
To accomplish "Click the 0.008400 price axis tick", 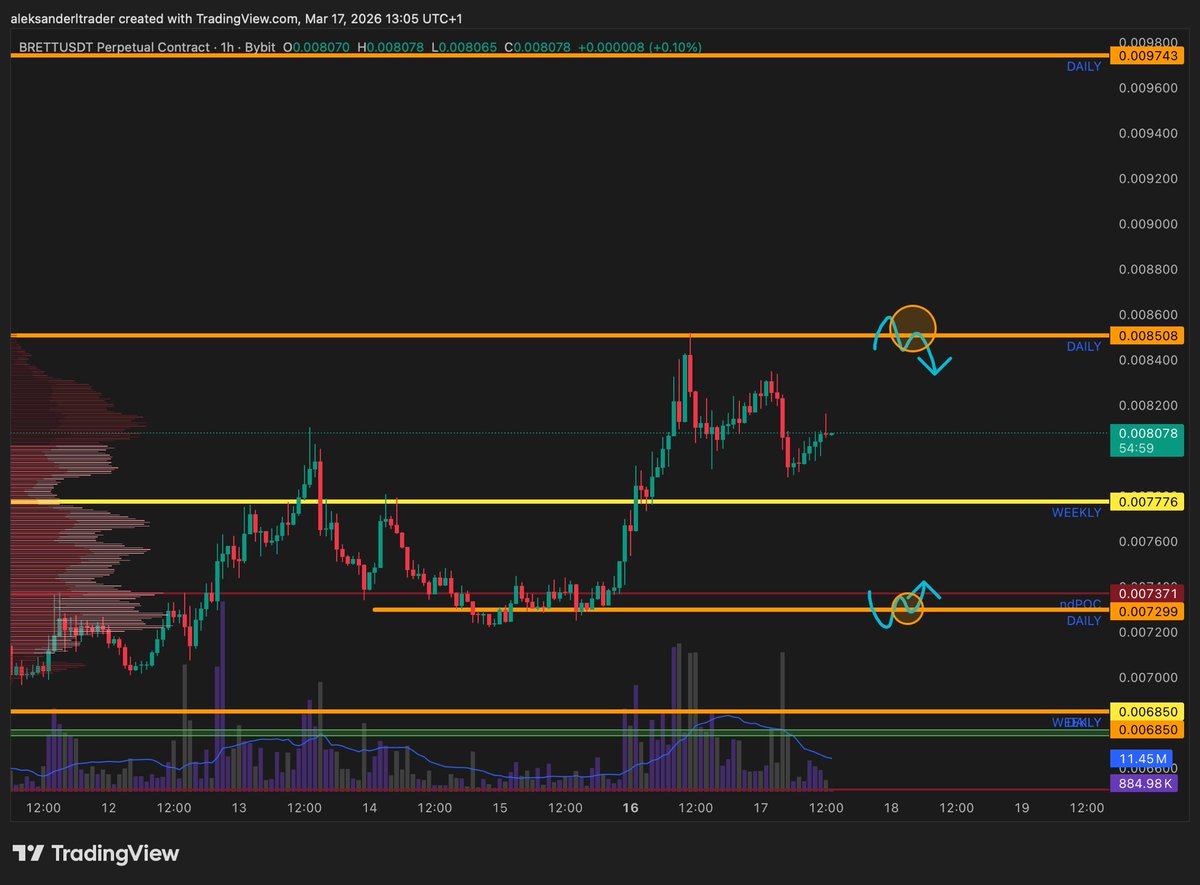I will 1149,360.
